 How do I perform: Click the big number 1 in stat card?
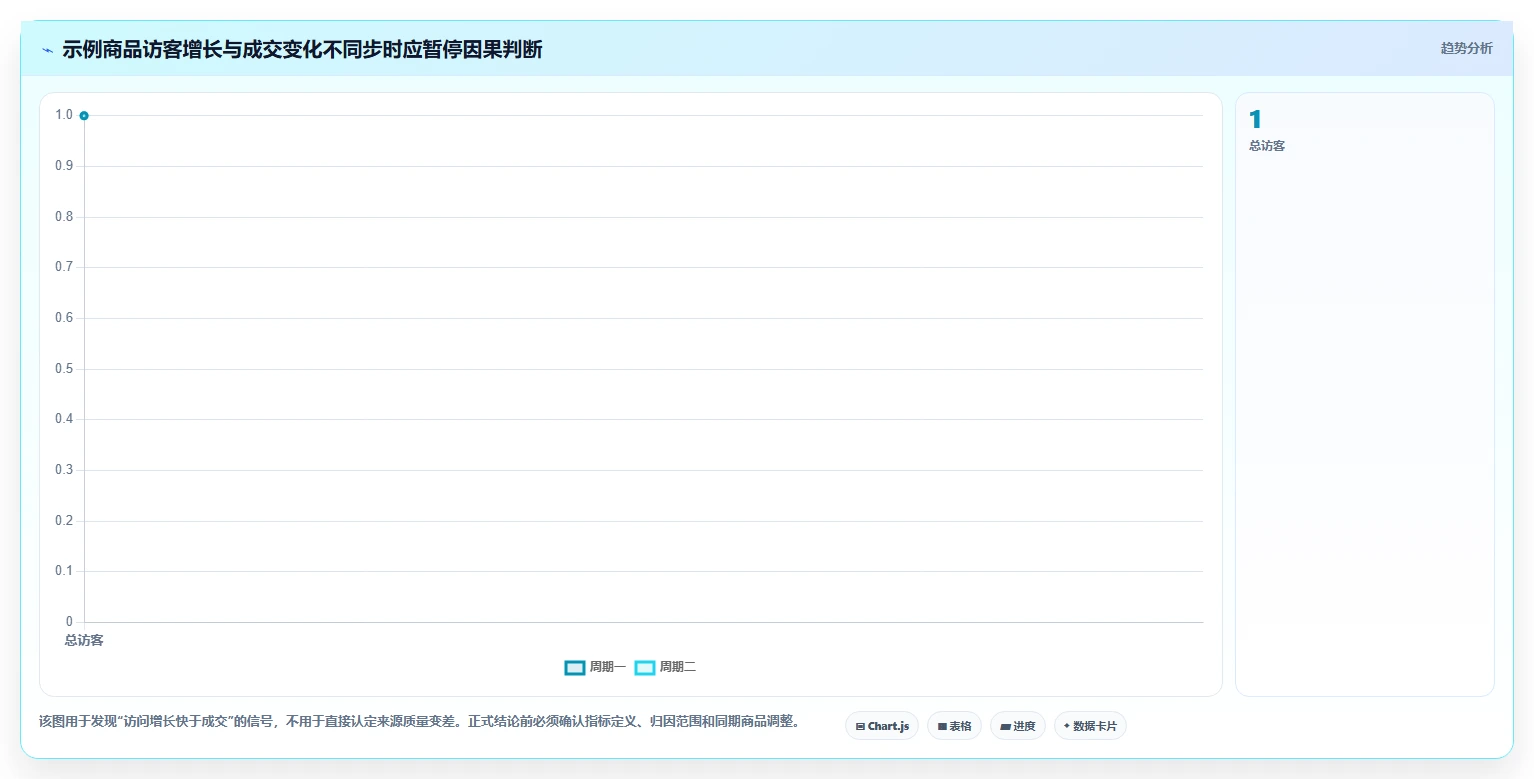[x=1255, y=120]
